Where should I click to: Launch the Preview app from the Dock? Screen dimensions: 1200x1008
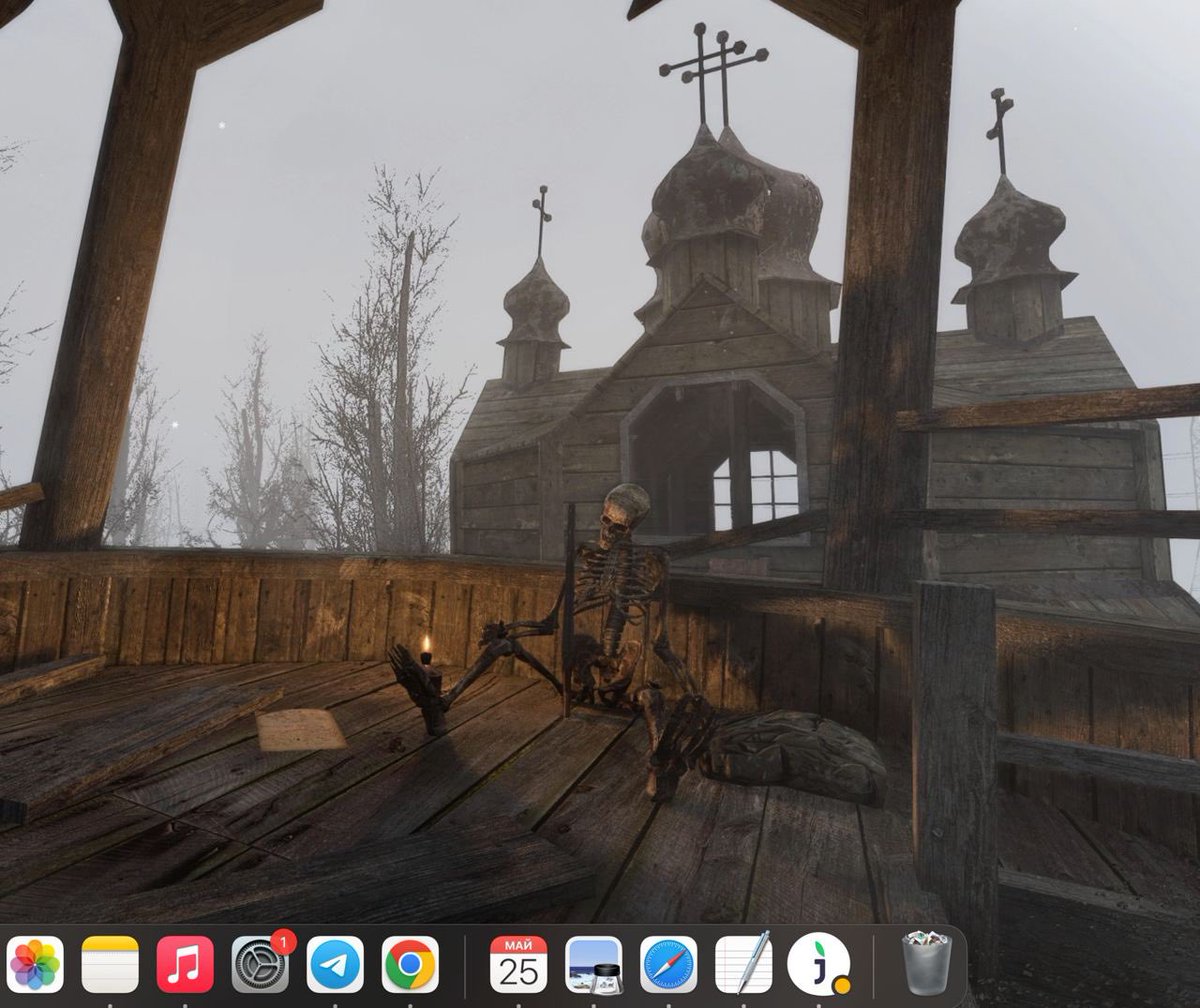pos(593,964)
